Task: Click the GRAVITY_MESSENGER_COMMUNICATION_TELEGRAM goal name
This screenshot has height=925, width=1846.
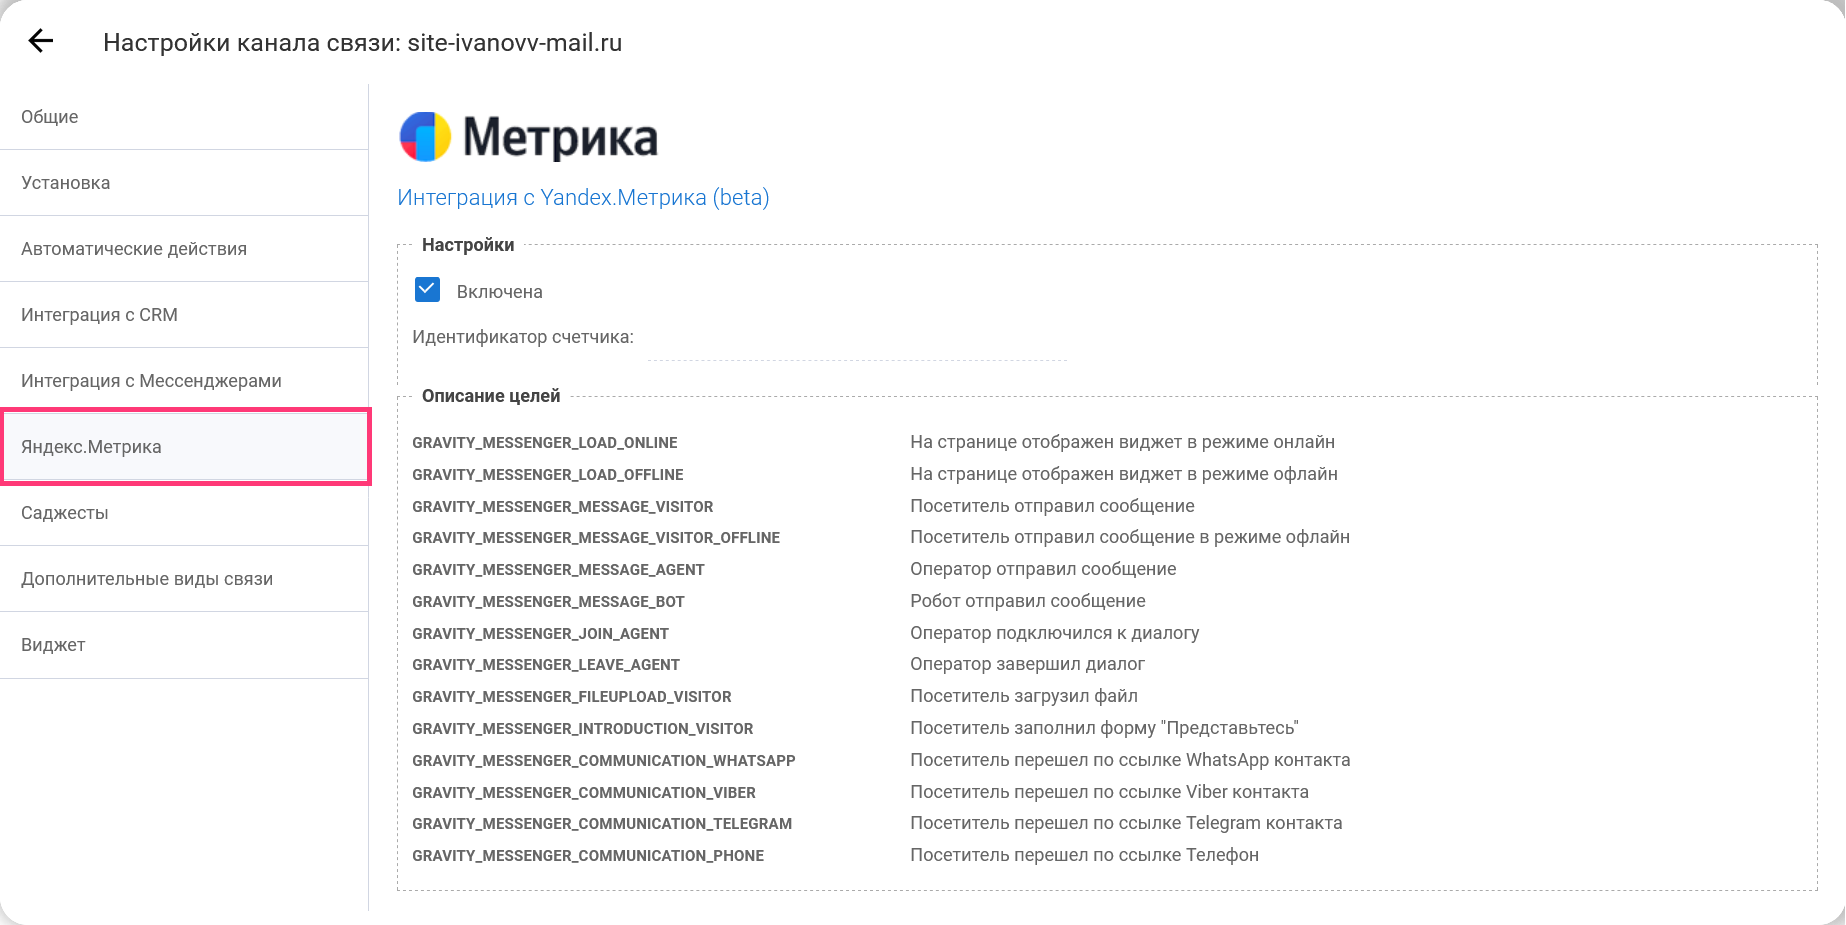Action: (602, 824)
